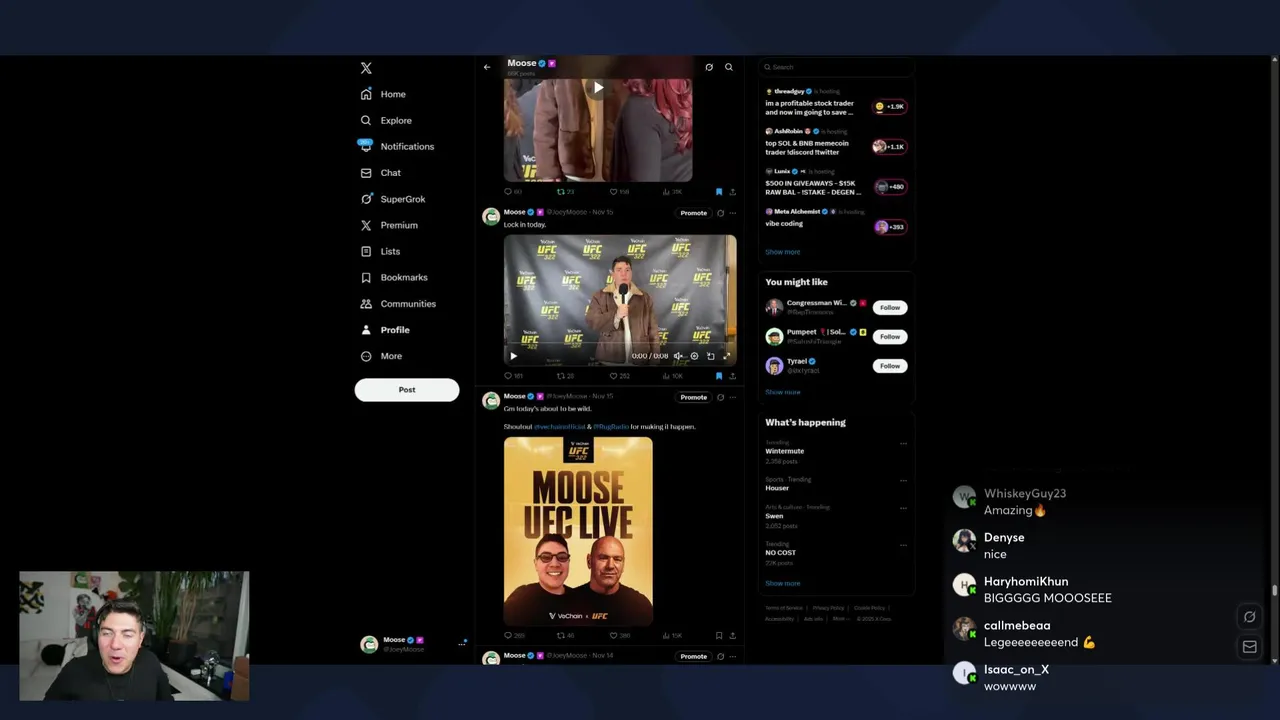Click the Lists icon in sidebar
The image size is (1280, 720).
pyautogui.click(x=366, y=251)
